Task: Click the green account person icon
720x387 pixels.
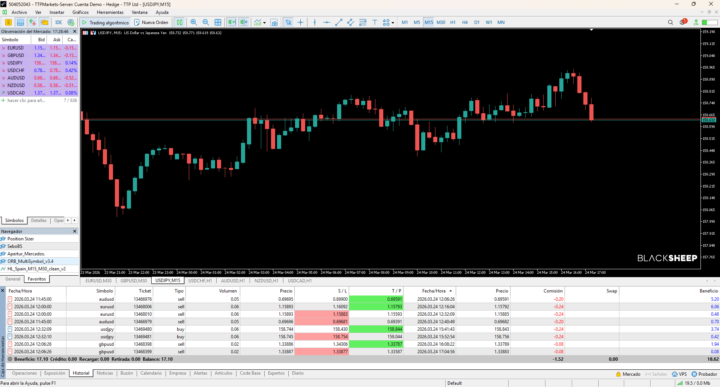Action: coord(696,22)
